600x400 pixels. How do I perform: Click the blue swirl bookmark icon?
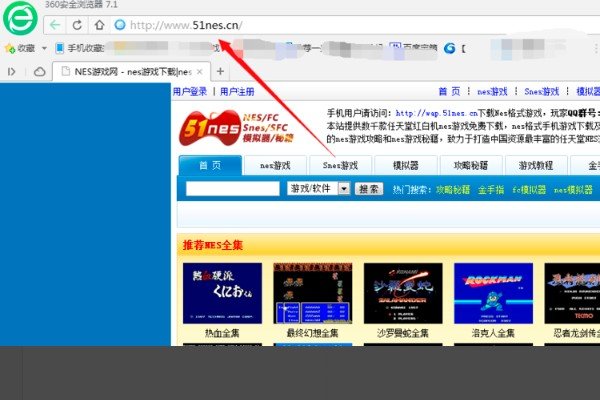click(450, 48)
